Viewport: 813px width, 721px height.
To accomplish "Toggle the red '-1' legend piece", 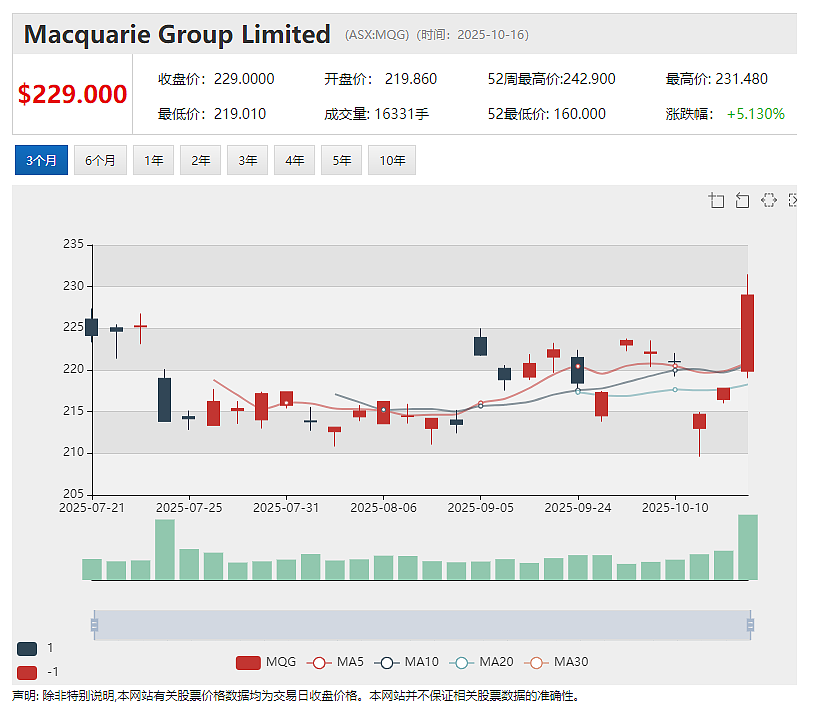I will click(27, 673).
